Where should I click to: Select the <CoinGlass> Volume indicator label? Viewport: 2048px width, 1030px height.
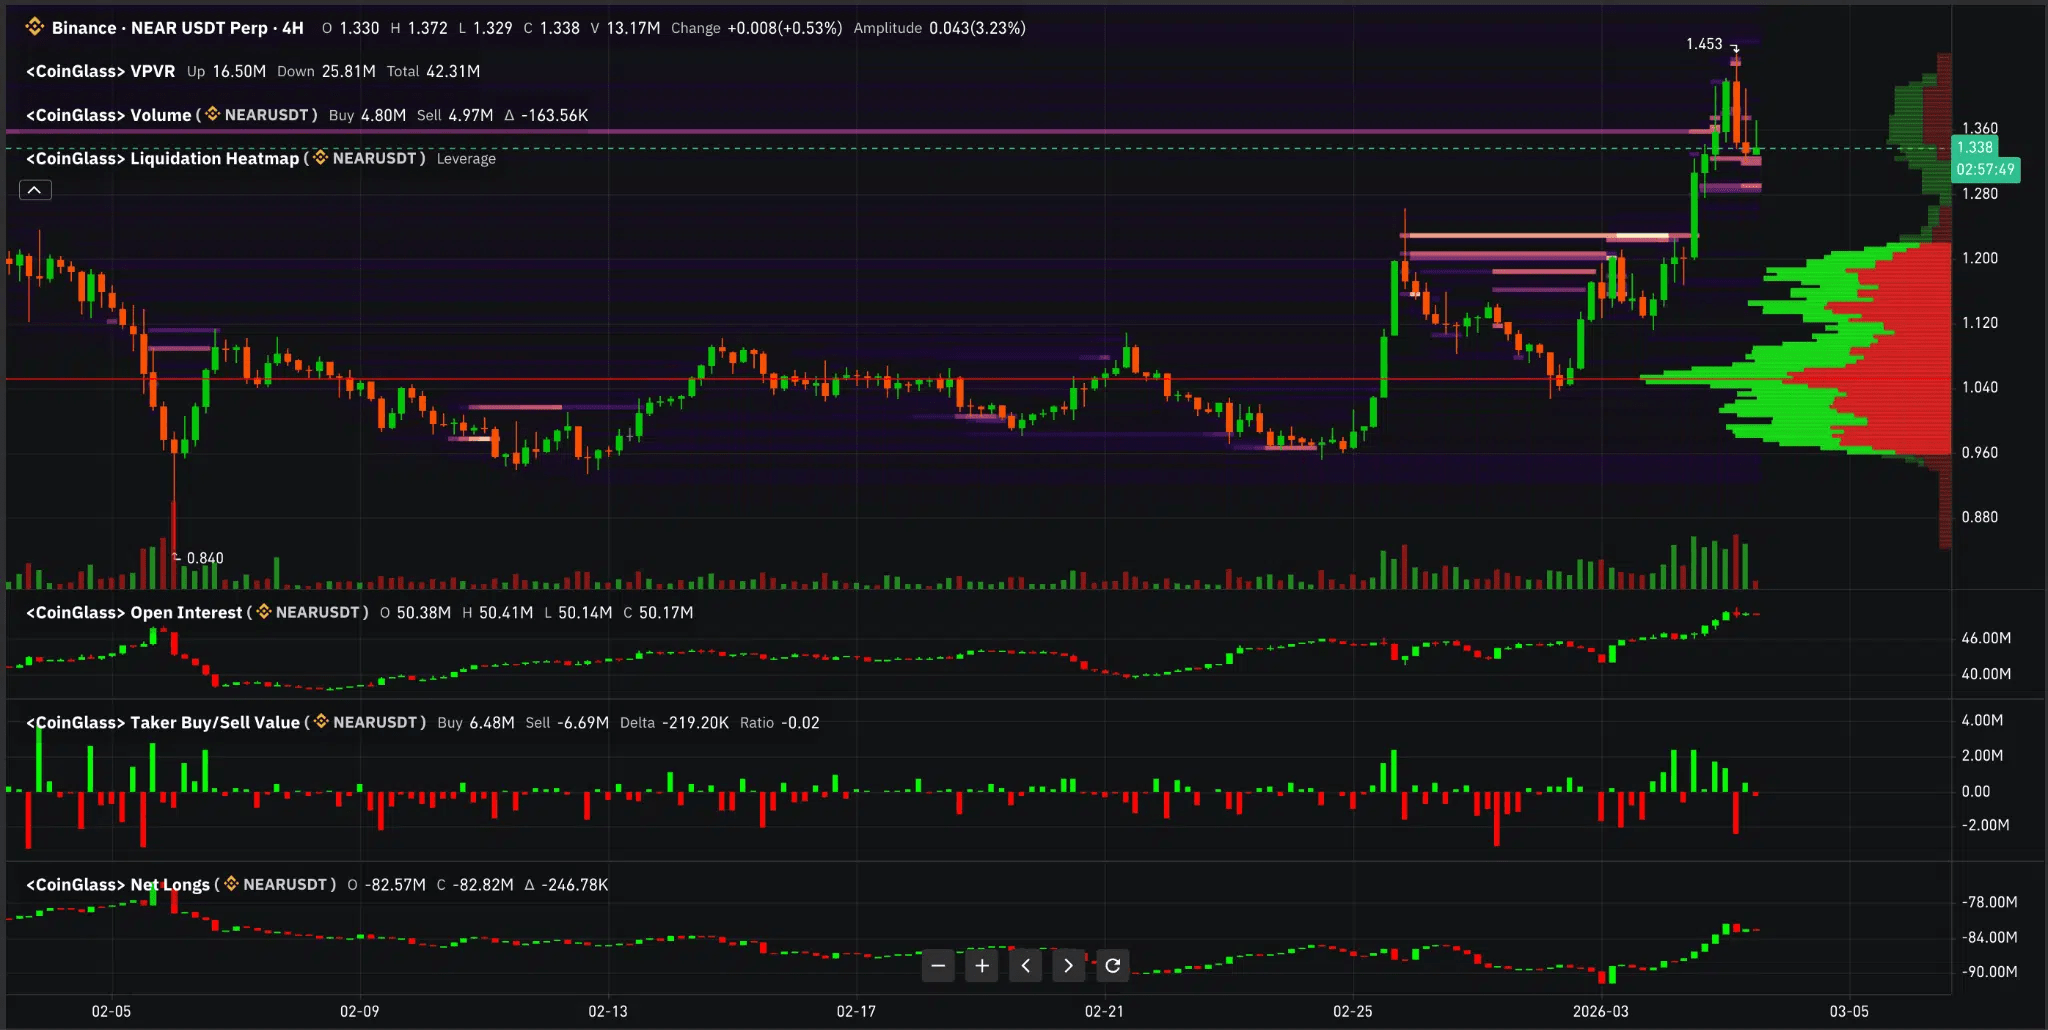click(108, 115)
